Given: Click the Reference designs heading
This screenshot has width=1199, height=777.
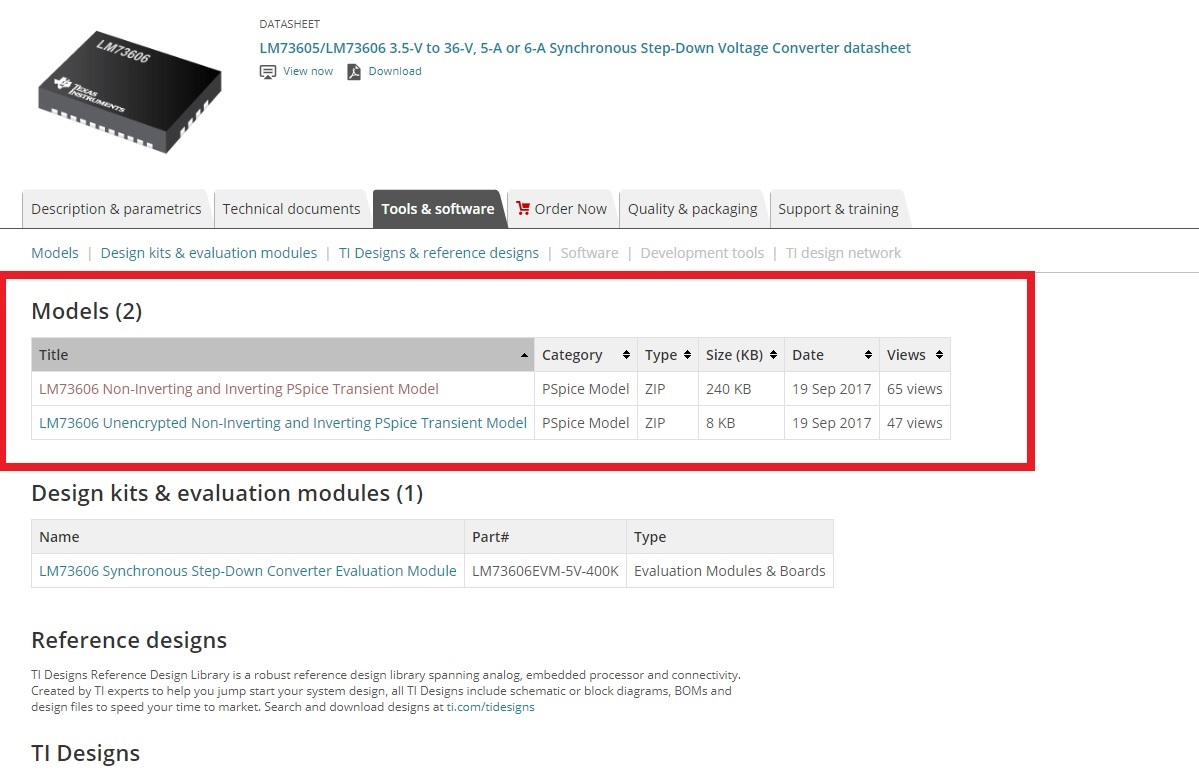Looking at the screenshot, I should pos(129,640).
